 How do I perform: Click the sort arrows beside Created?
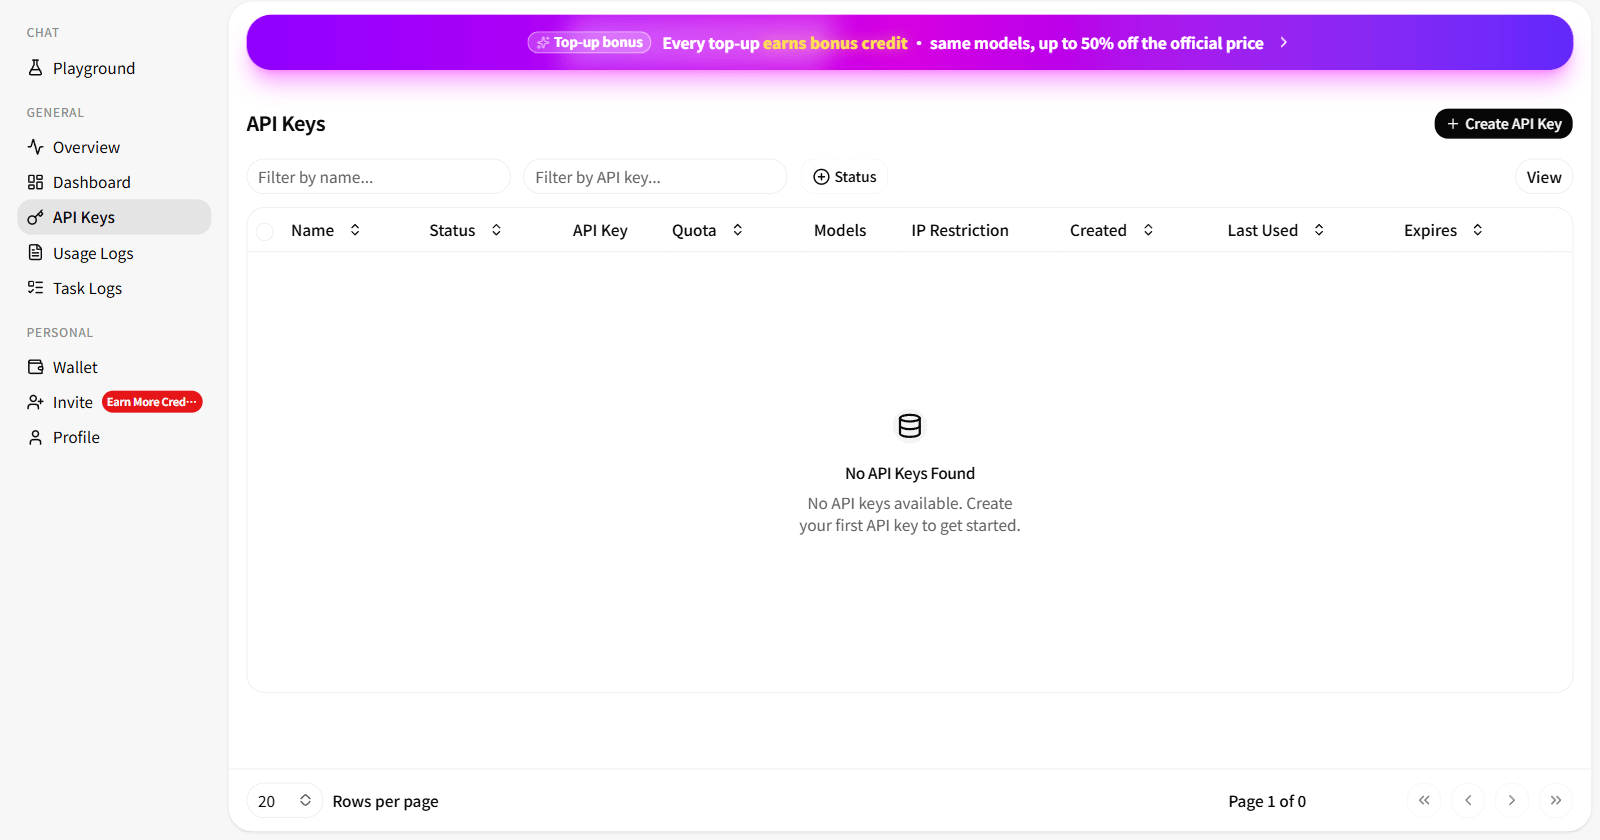coord(1148,230)
